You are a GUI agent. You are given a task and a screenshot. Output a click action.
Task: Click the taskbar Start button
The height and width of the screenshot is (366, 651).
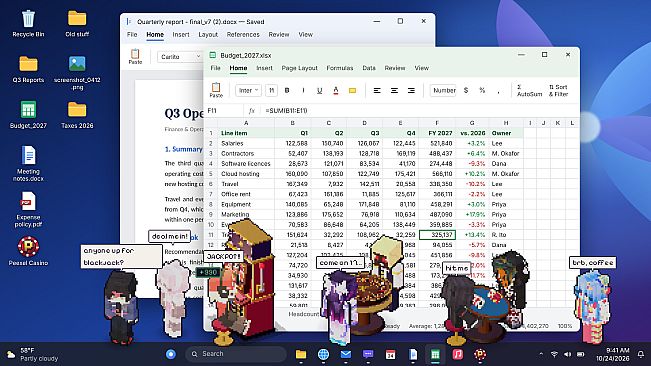click(171, 354)
